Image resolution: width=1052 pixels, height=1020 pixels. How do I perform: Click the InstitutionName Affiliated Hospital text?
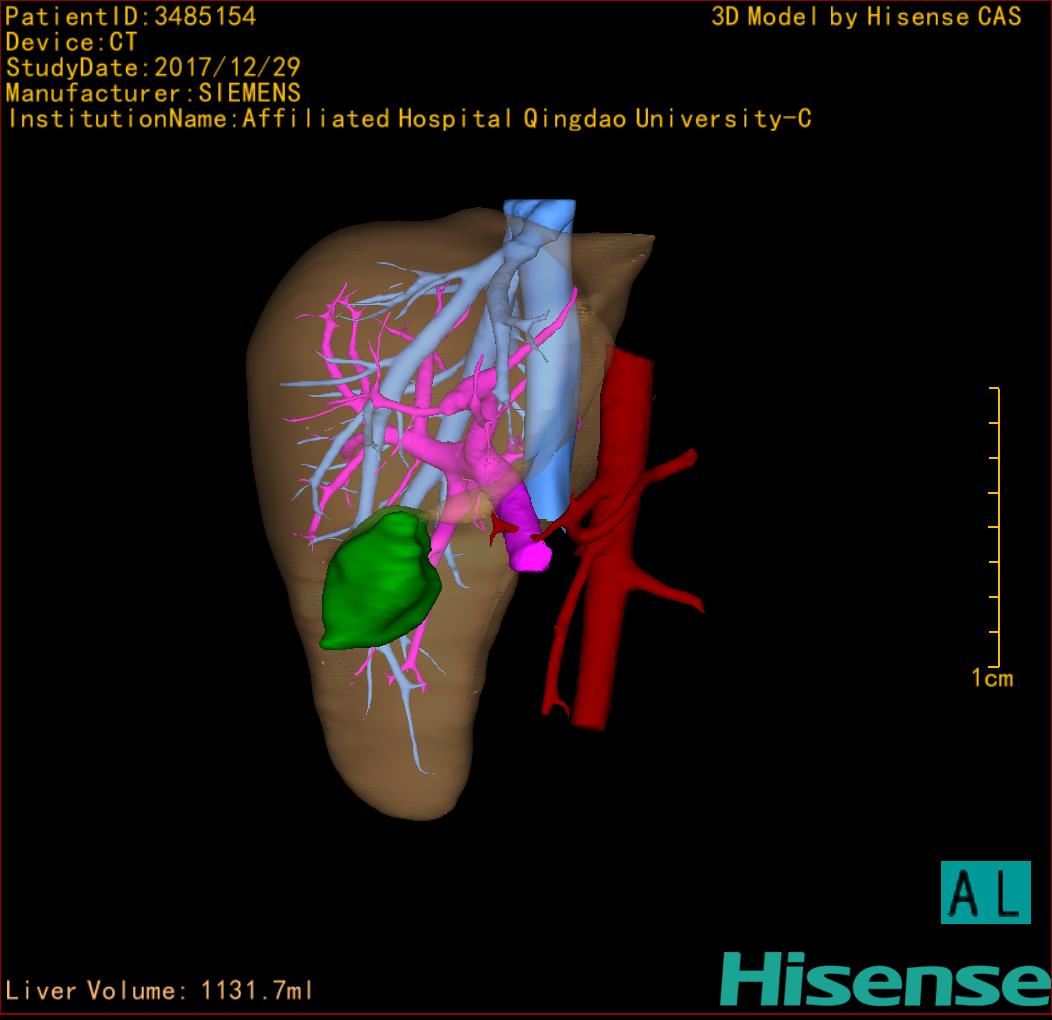point(409,119)
